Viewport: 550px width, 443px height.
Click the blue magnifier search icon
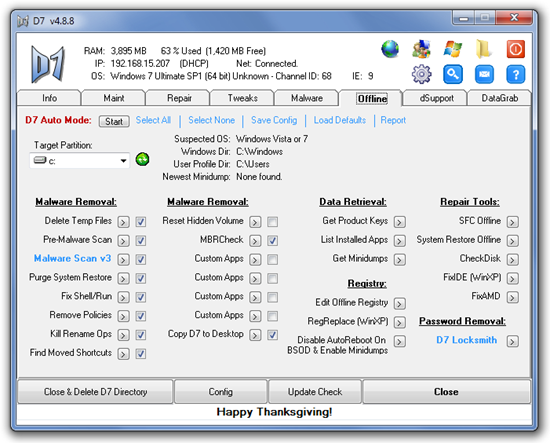pos(452,74)
